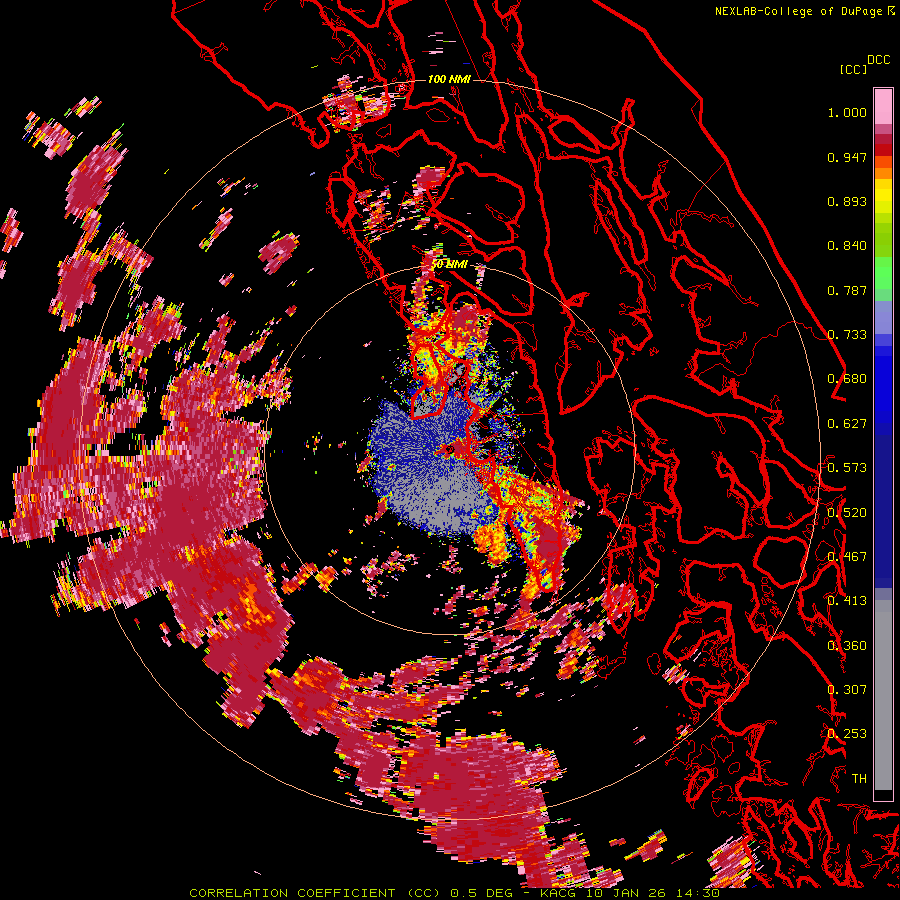Click the 0.840 legend value
This screenshot has height=900, width=900.
(847, 246)
